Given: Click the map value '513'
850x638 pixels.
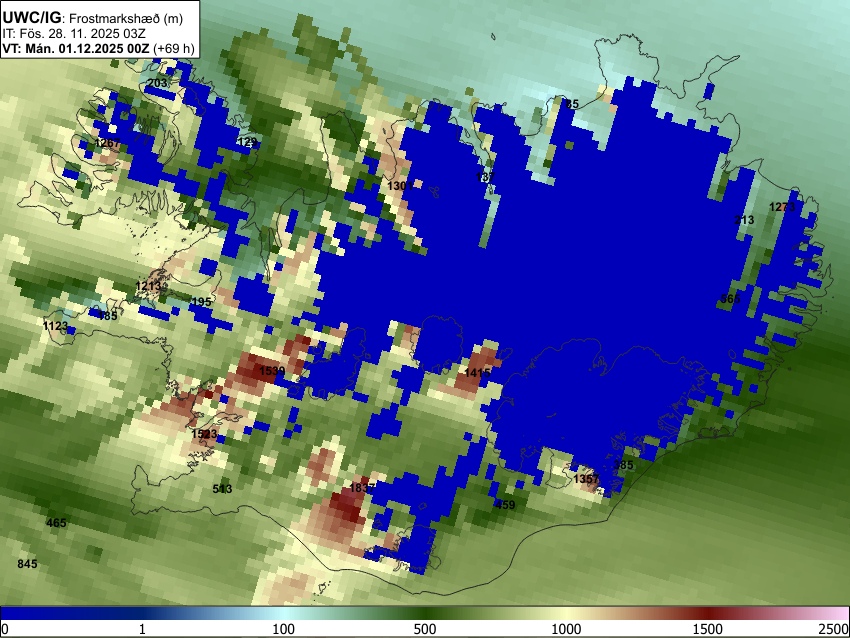Looking at the screenshot, I should [222, 489].
